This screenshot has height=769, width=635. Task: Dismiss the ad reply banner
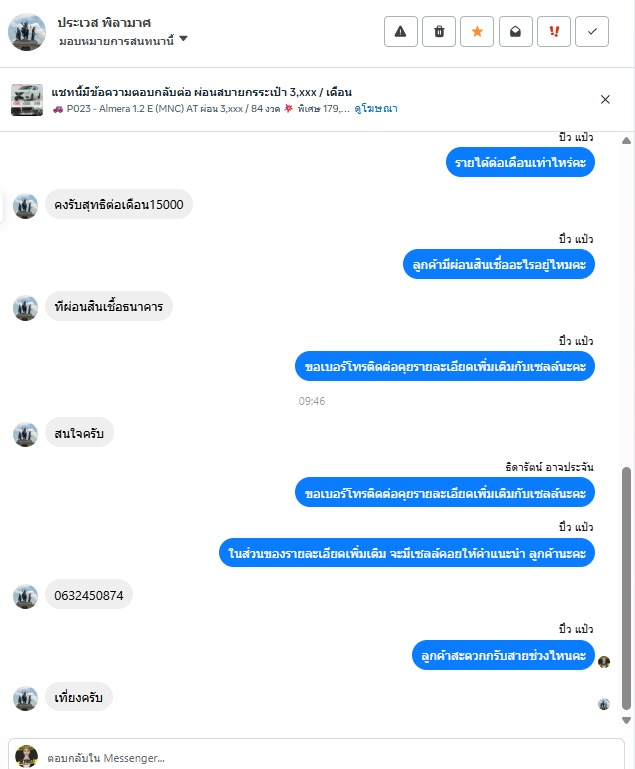point(605,100)
